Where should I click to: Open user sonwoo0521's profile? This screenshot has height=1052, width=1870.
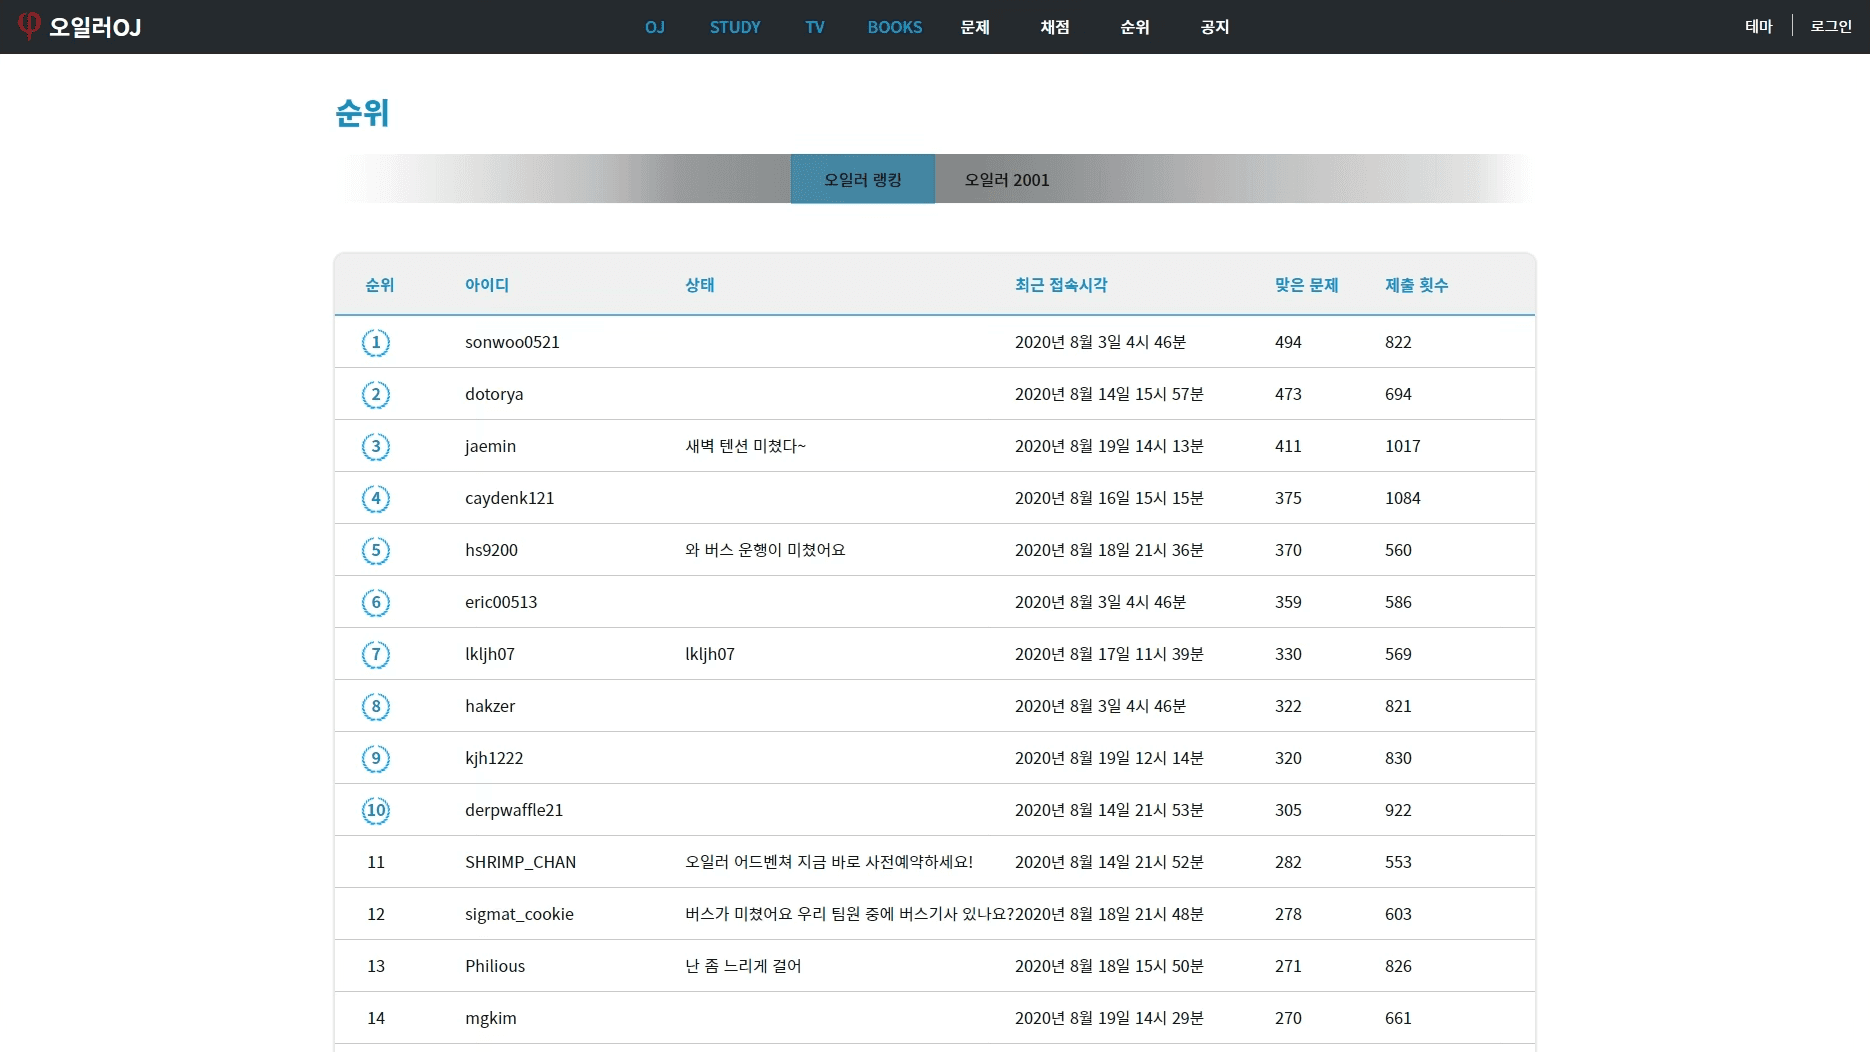point(512,342)
